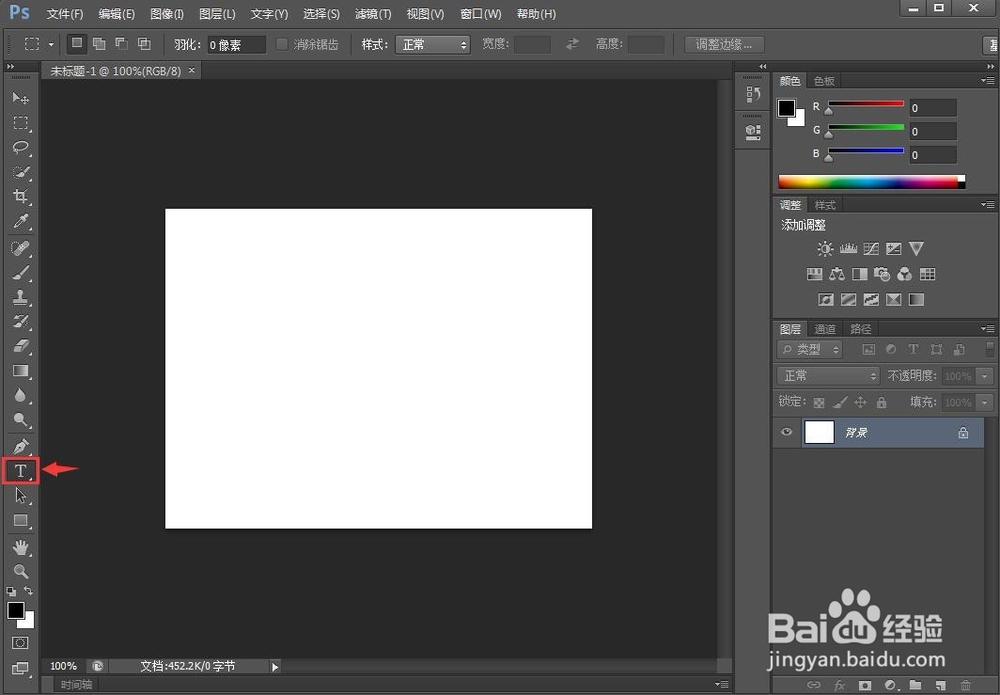Select the Eraser tool
This screenshot has width=1000, height=695.
[20, 346]
